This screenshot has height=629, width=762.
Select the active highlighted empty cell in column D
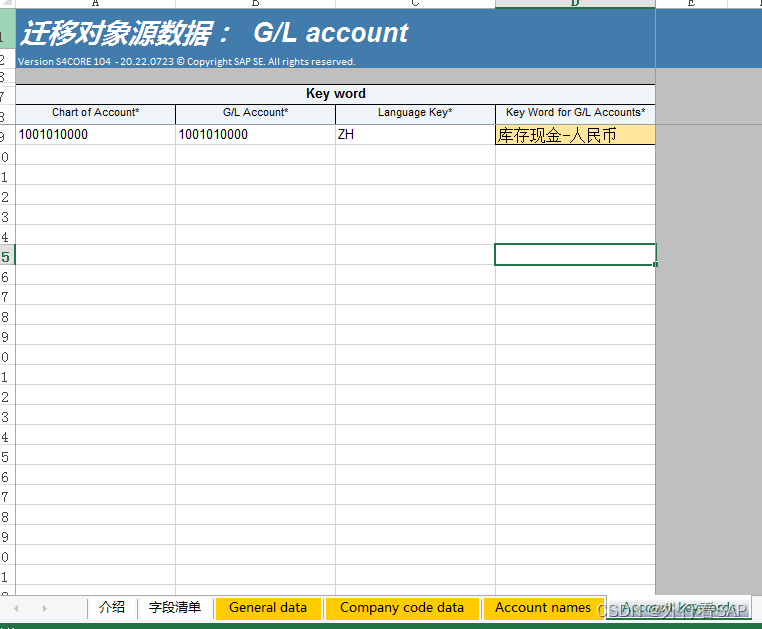pos(575,255)
